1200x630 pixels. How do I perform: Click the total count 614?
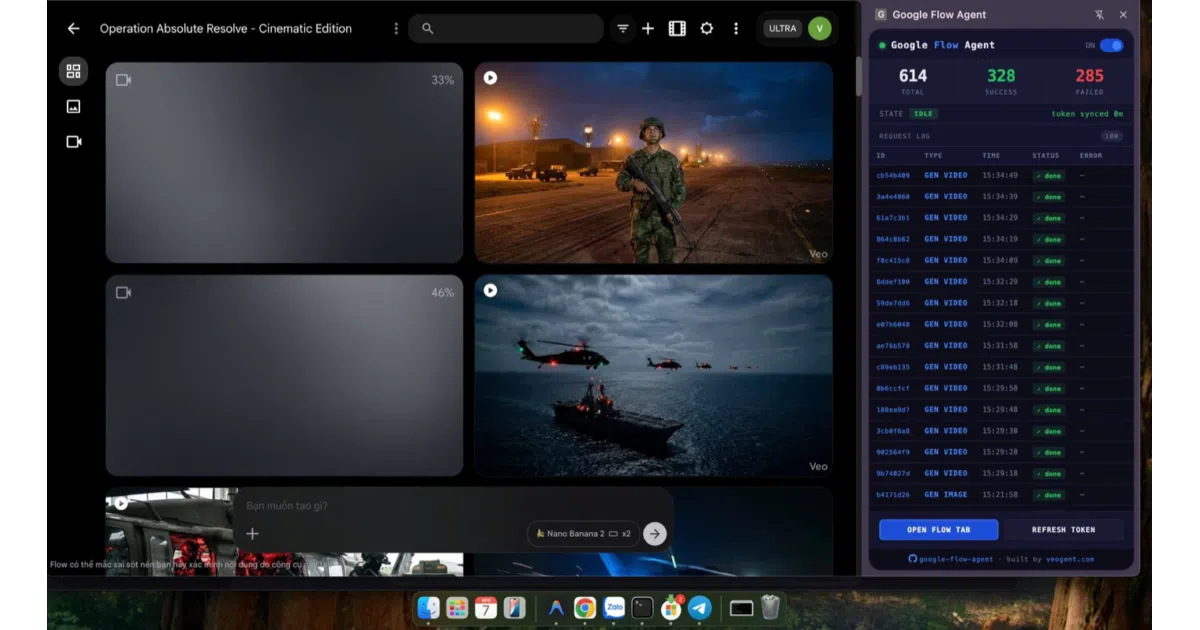click(x=913, y=76)
